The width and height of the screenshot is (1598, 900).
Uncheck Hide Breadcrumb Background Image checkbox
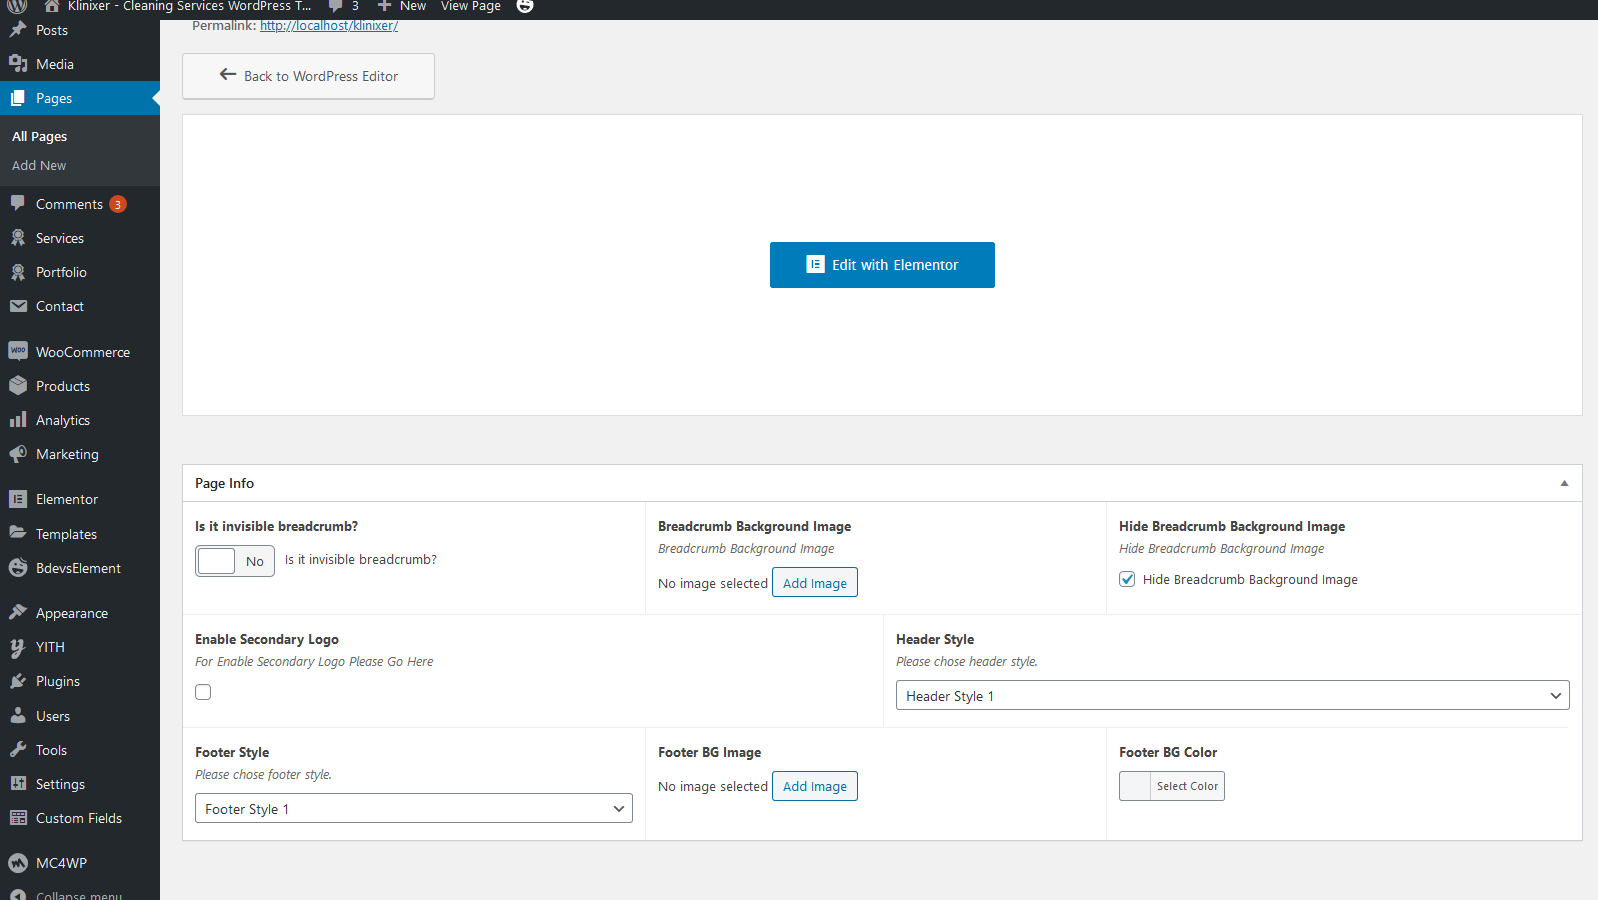(x=1127, y=579)
